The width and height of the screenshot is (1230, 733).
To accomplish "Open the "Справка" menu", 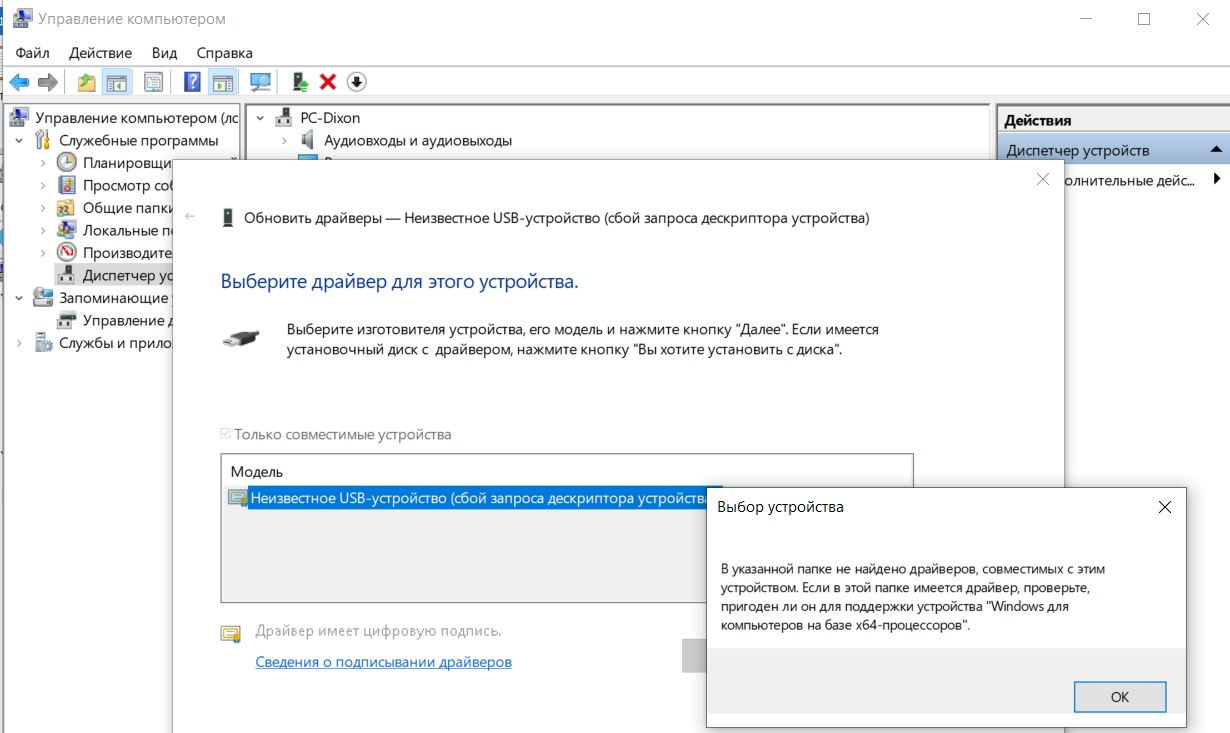I will [x=224, y=53].
